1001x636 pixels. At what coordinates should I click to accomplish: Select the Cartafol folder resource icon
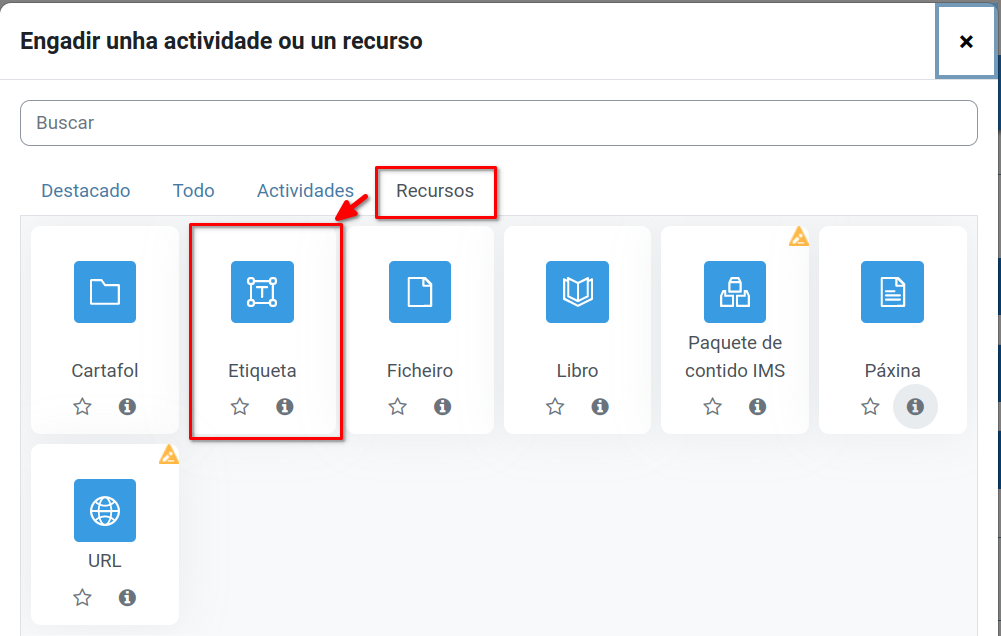105,292
